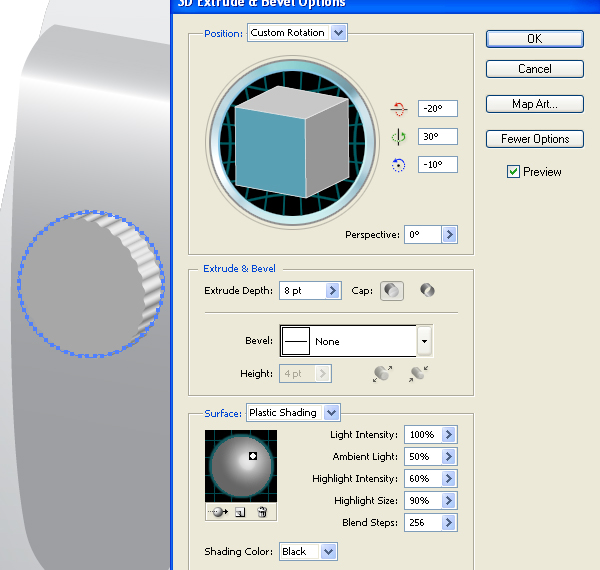600x570 pixels.
Task: Edit the Y rotation field 30°
Action: coord(438,137)
